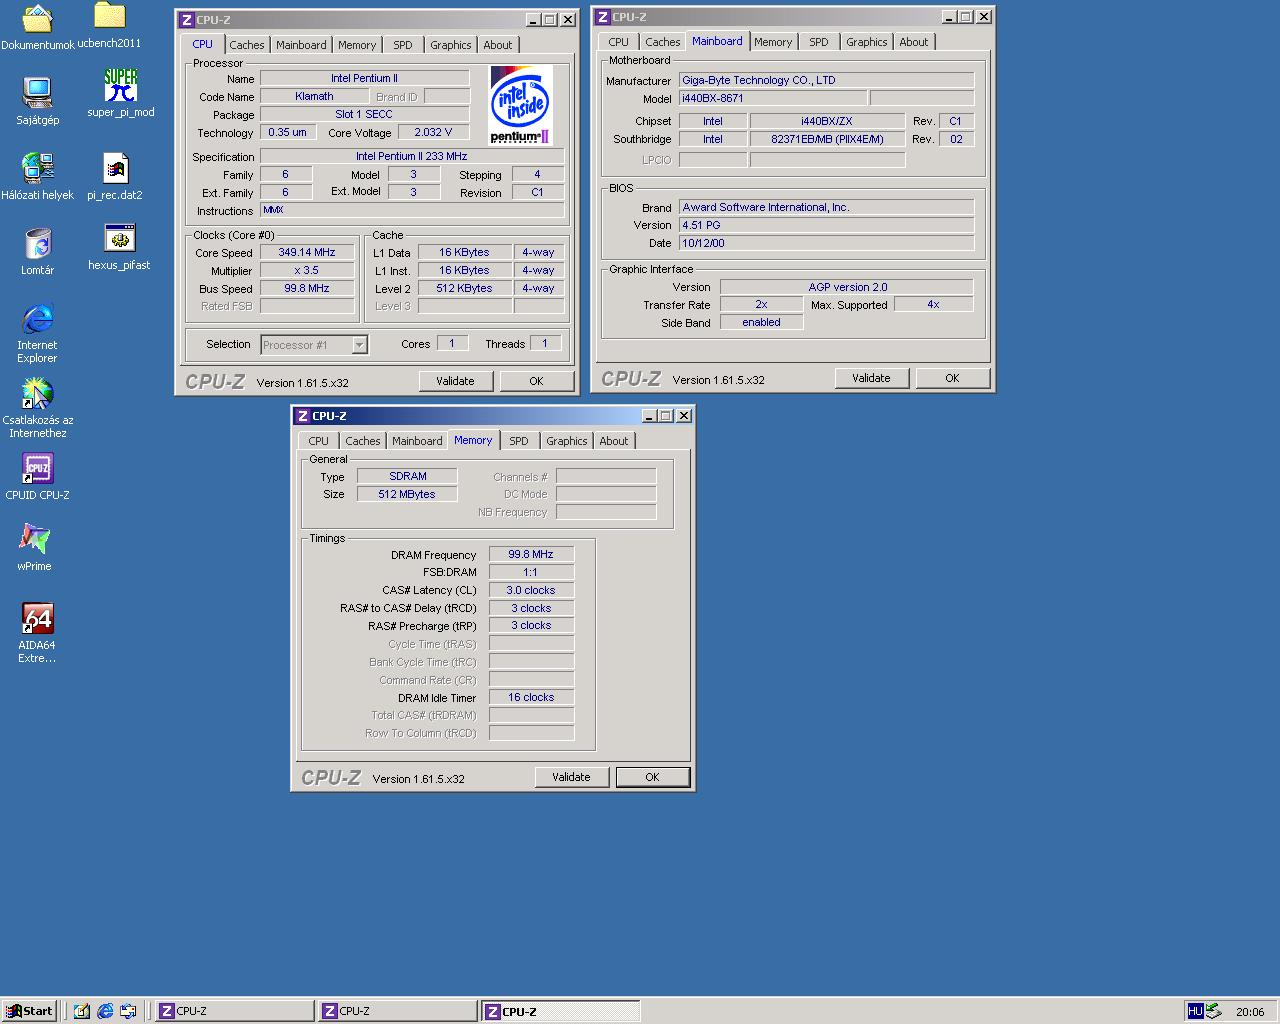This screenshot has width=1280, height=1024.
Task: Open SPD tab in CPU window
Action: pos(403,45)
